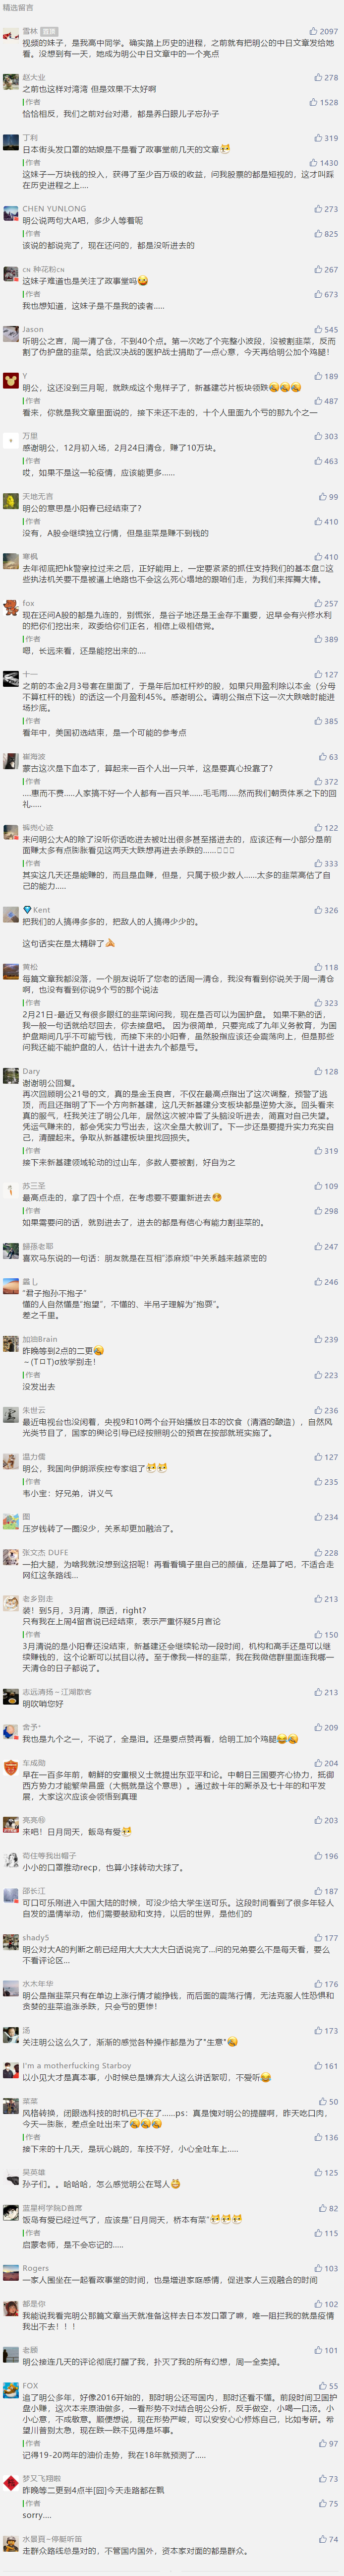Toggle like on 朱世云's comment with 236
Image resolution: width=344 pixels, height=2576 pixels.
326,1411
